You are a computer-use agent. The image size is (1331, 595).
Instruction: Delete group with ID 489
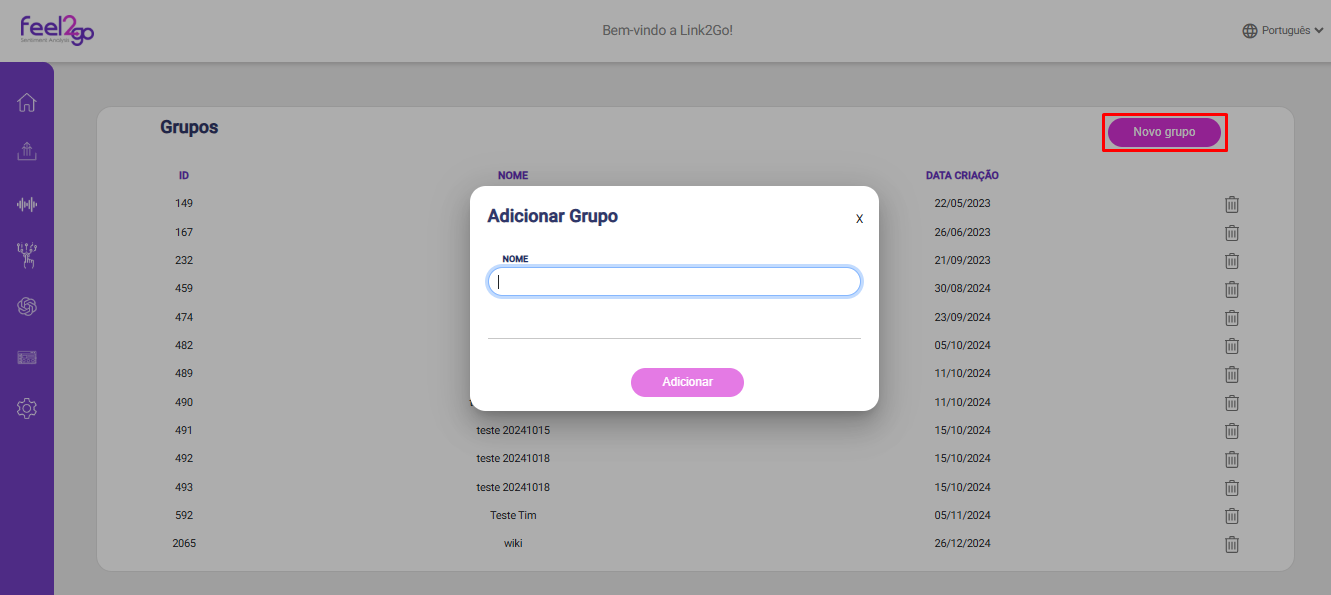pyautogui.click(x=1232, y=374)
